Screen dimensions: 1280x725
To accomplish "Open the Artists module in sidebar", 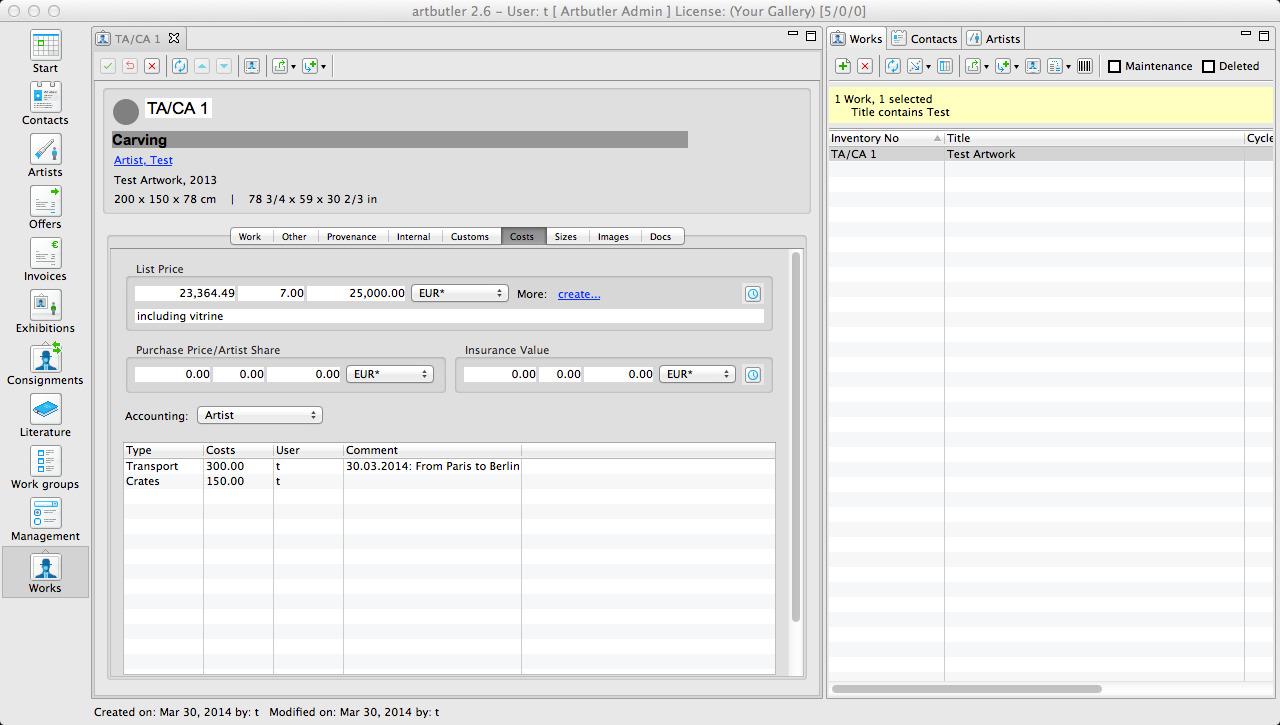I will [45, 156].
